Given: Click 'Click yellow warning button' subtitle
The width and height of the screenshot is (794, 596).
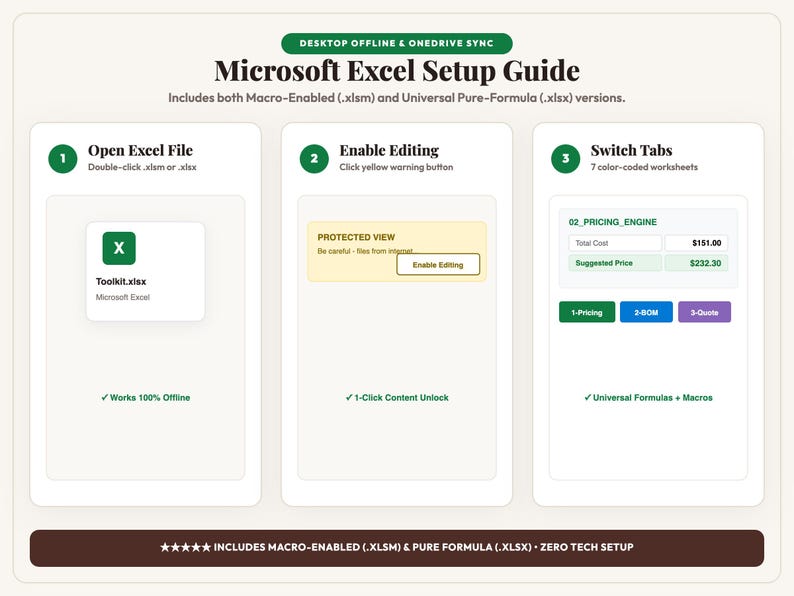Looking at the screenshot, I should click(x=396, y=167).
